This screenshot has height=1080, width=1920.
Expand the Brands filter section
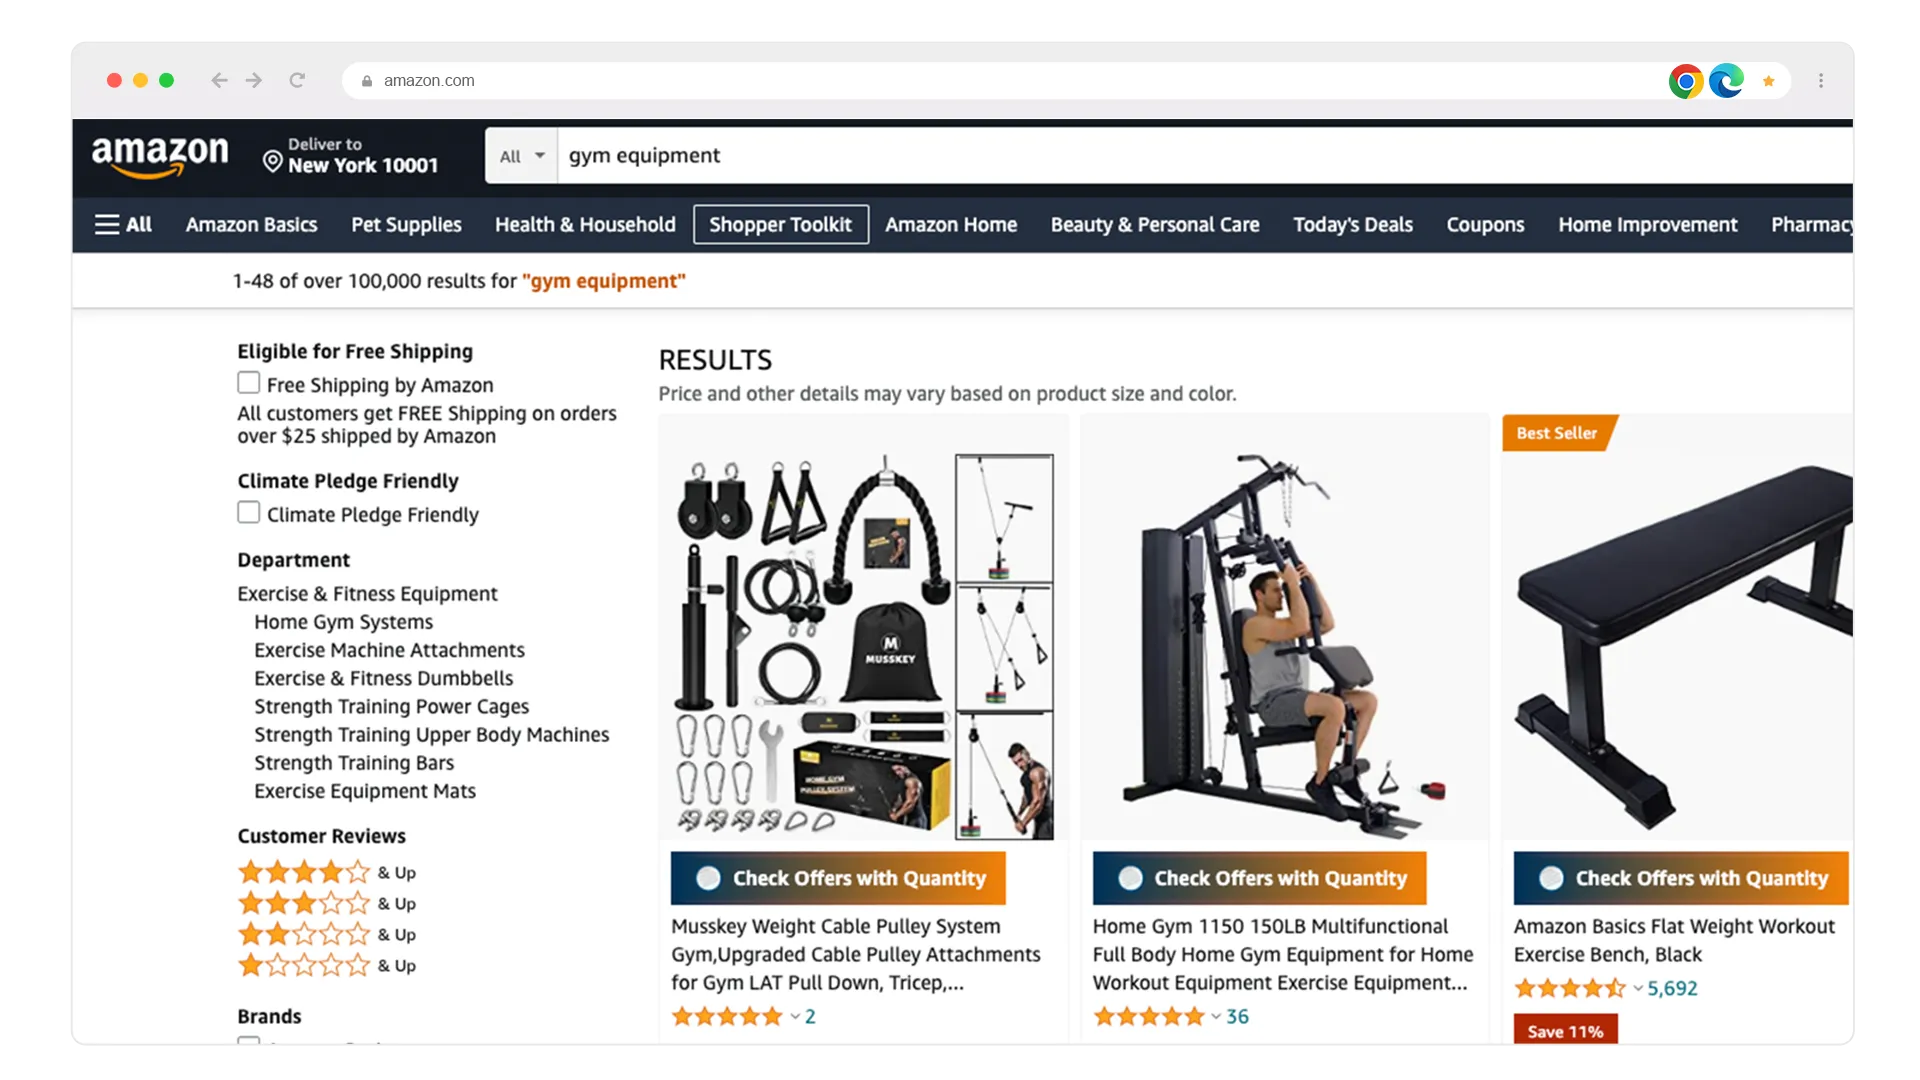tap(269, 1015)
